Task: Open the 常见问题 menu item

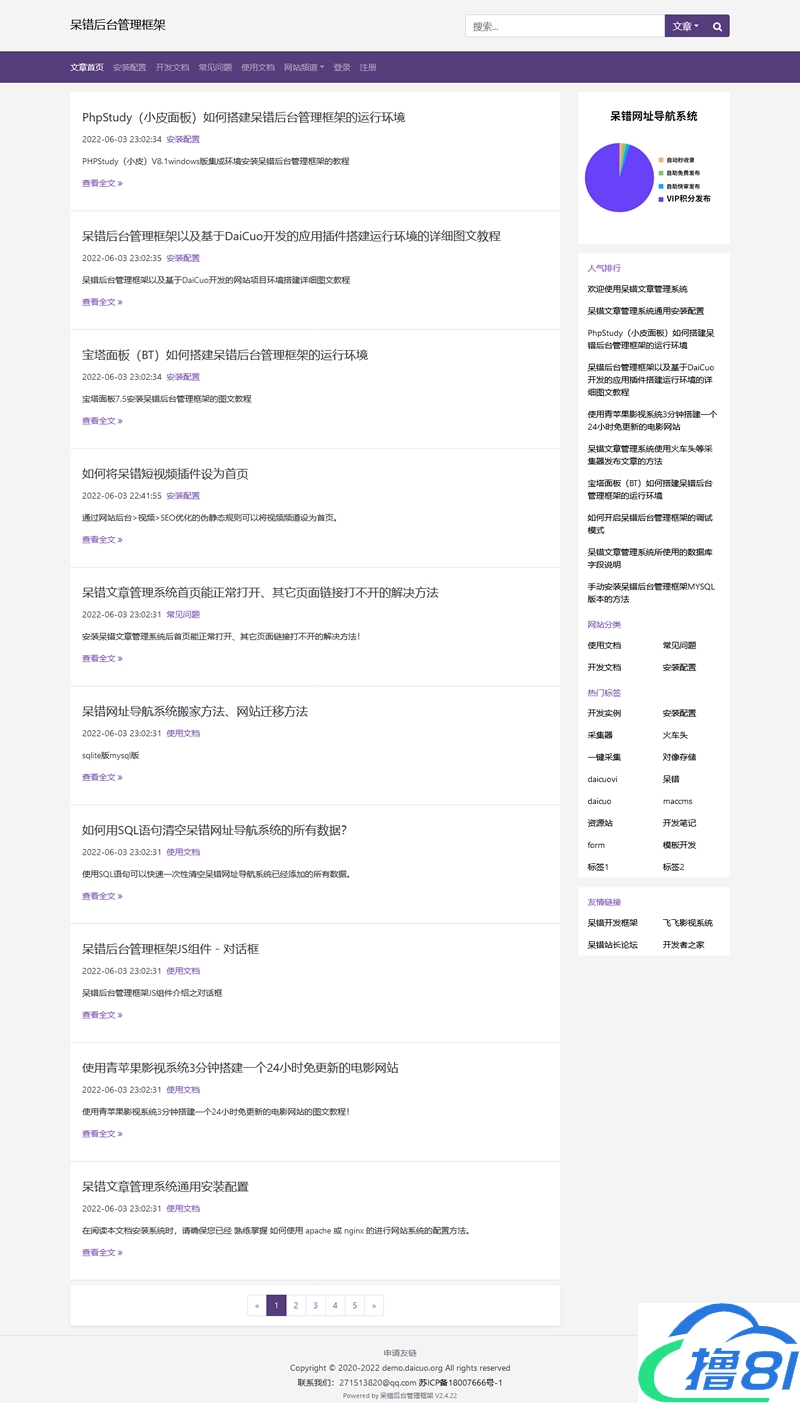Action: 214,67
